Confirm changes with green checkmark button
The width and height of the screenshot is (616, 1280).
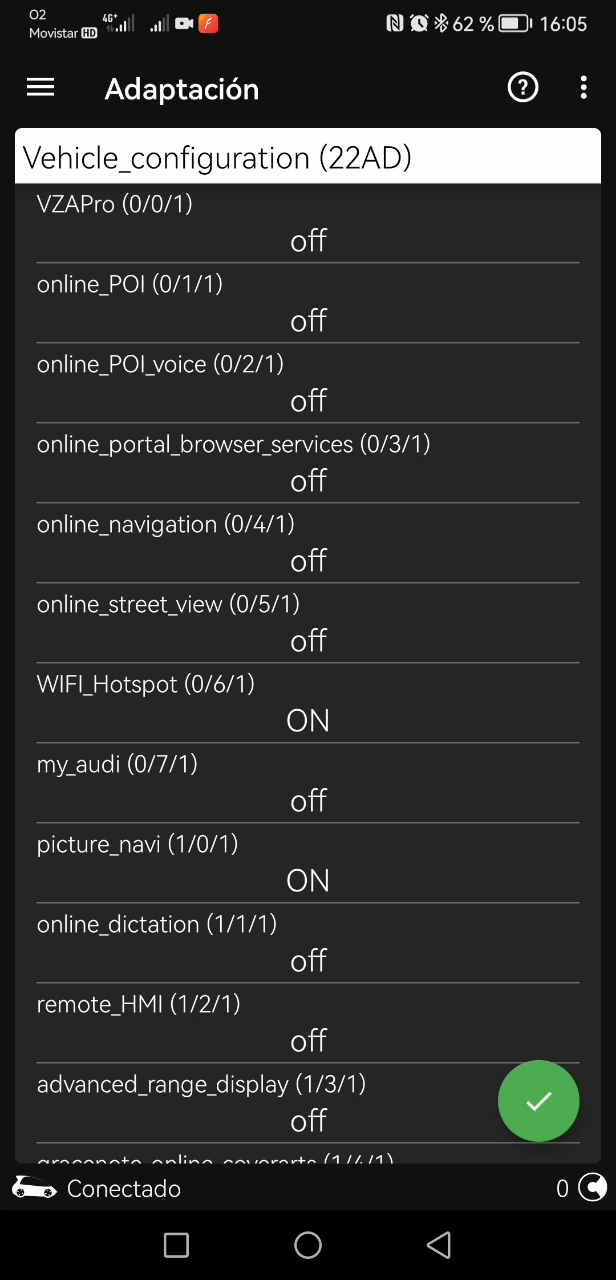click(x=539, y=1101)
